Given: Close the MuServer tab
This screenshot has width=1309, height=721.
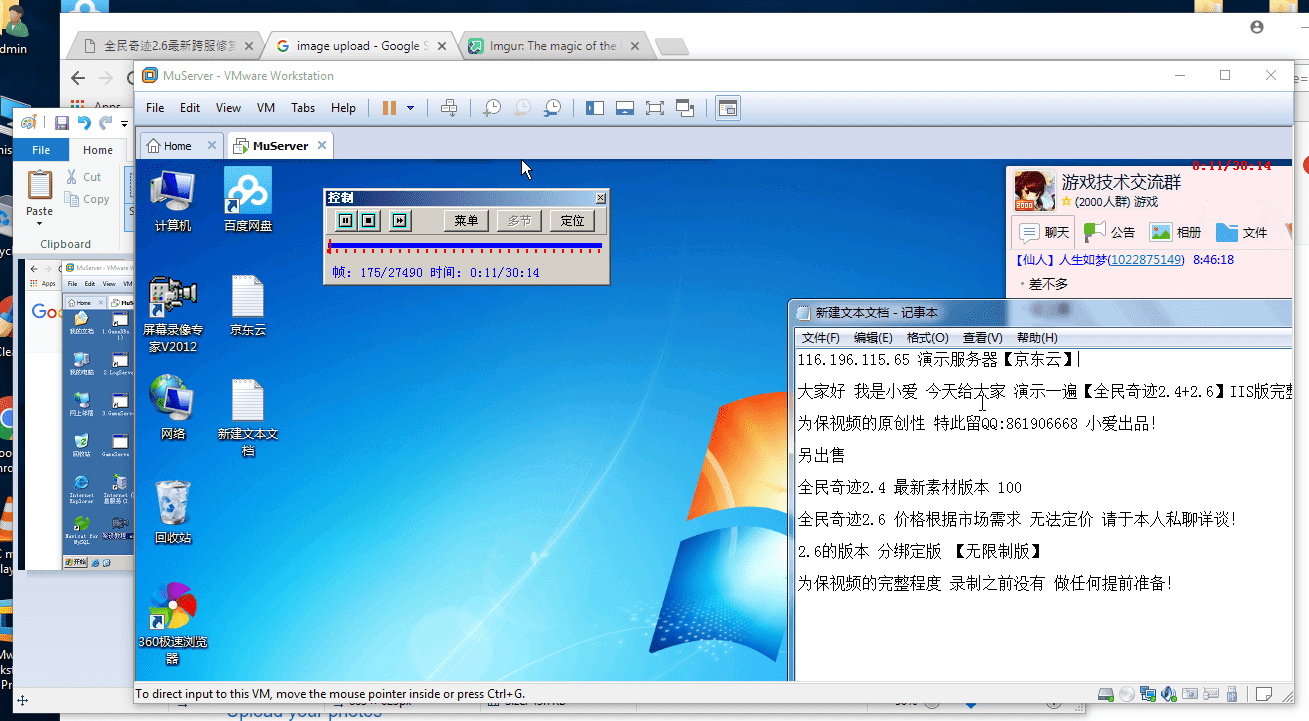Looking at the screenshot, I should (x=321, y=146).
